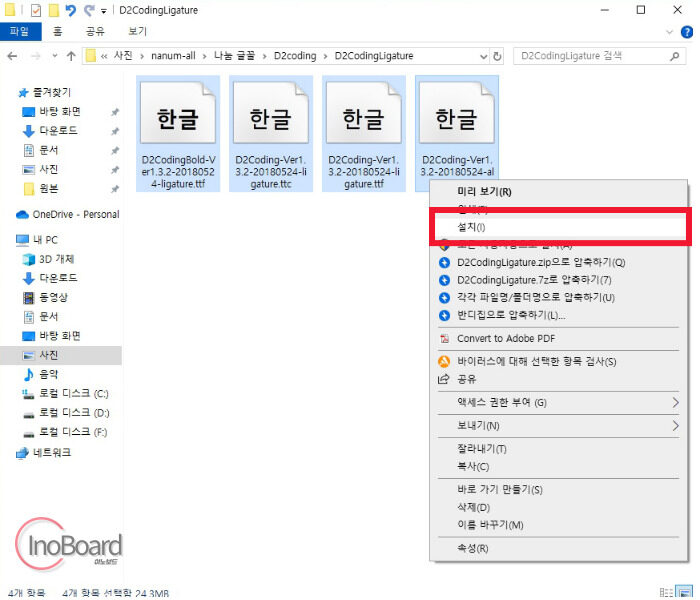Choose D2CodingLigature.zip으로 압축하기(Q)
This screenshot has height=600, width=700.
point(558,262)
